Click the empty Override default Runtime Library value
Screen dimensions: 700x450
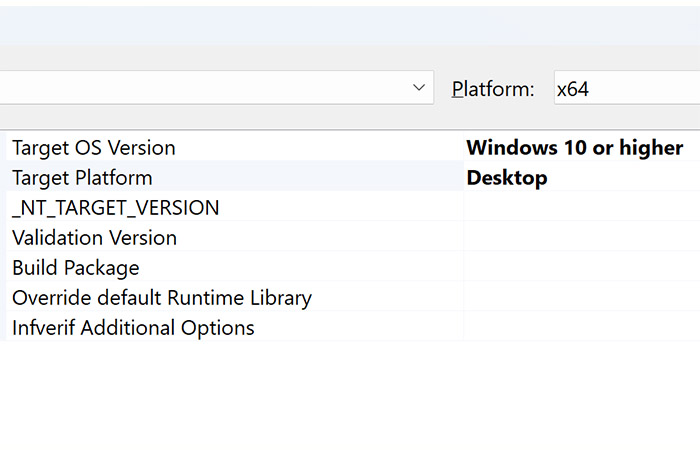click(582, 297)
